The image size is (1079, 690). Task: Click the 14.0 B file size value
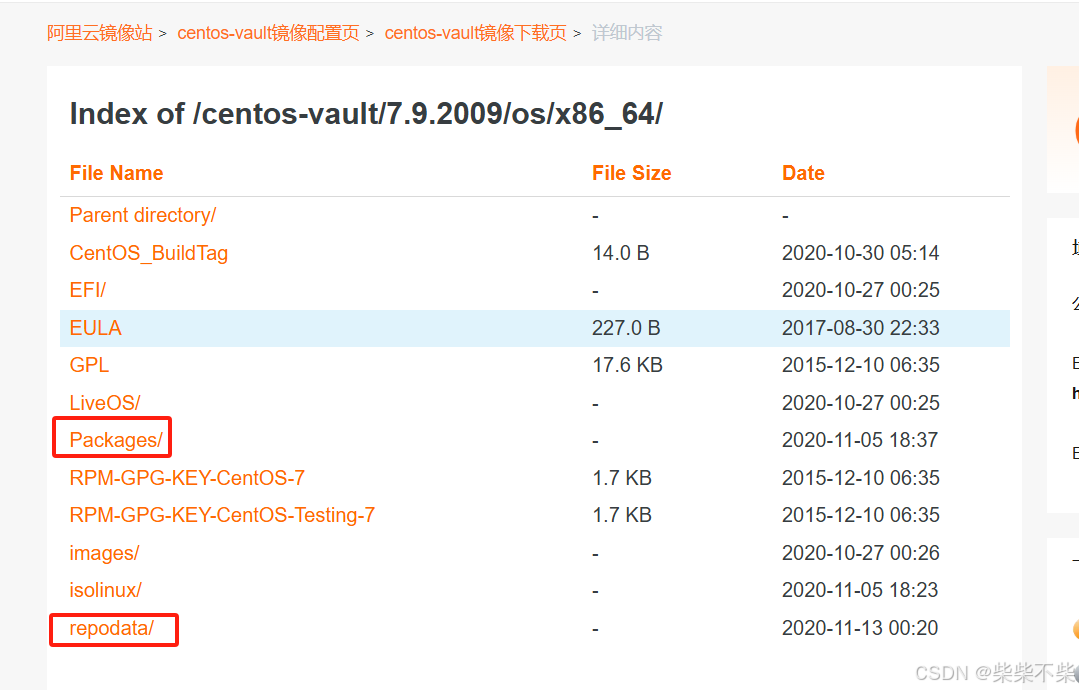pos(621,253)
